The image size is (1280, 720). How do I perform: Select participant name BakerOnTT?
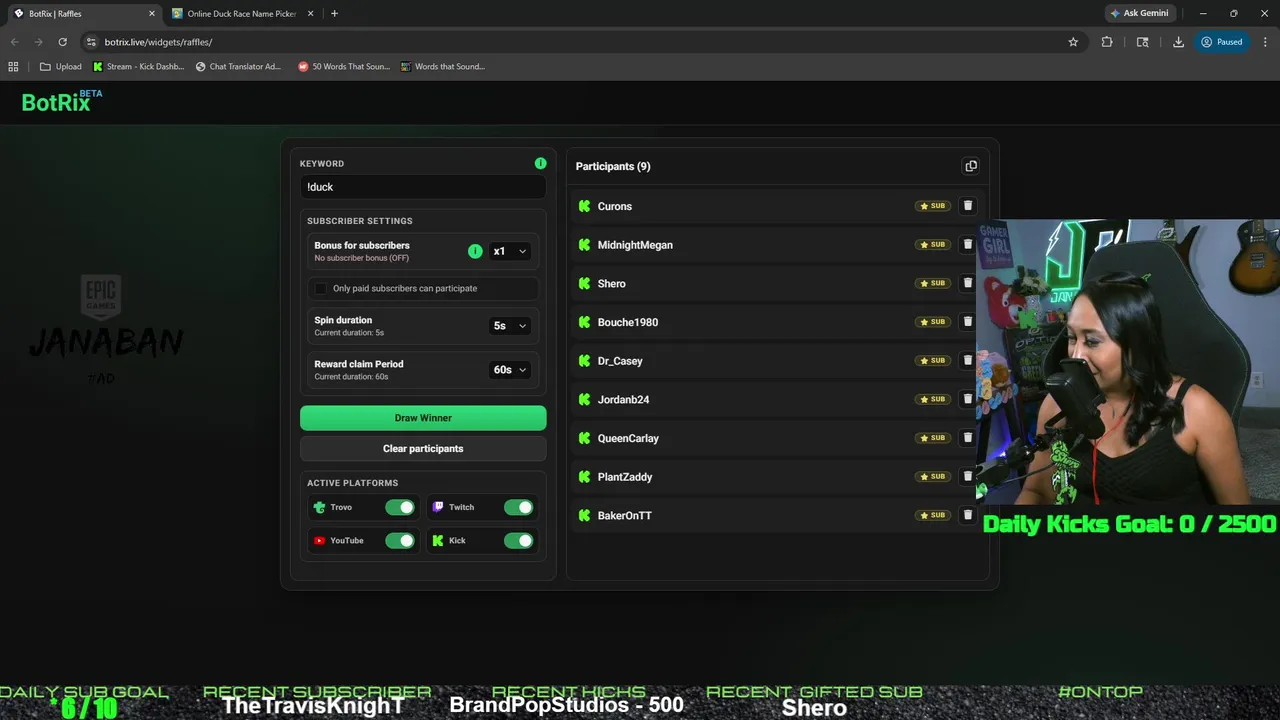coord(624,516)
